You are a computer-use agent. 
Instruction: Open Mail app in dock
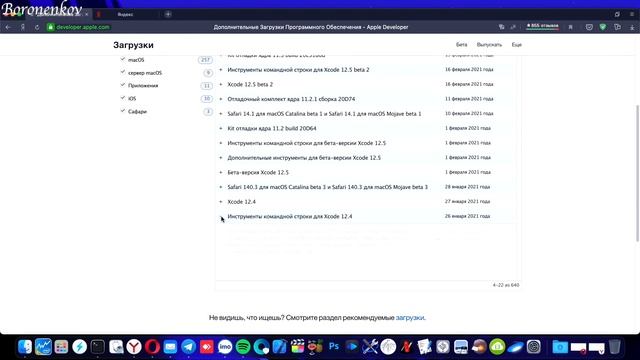coord(170,347)
